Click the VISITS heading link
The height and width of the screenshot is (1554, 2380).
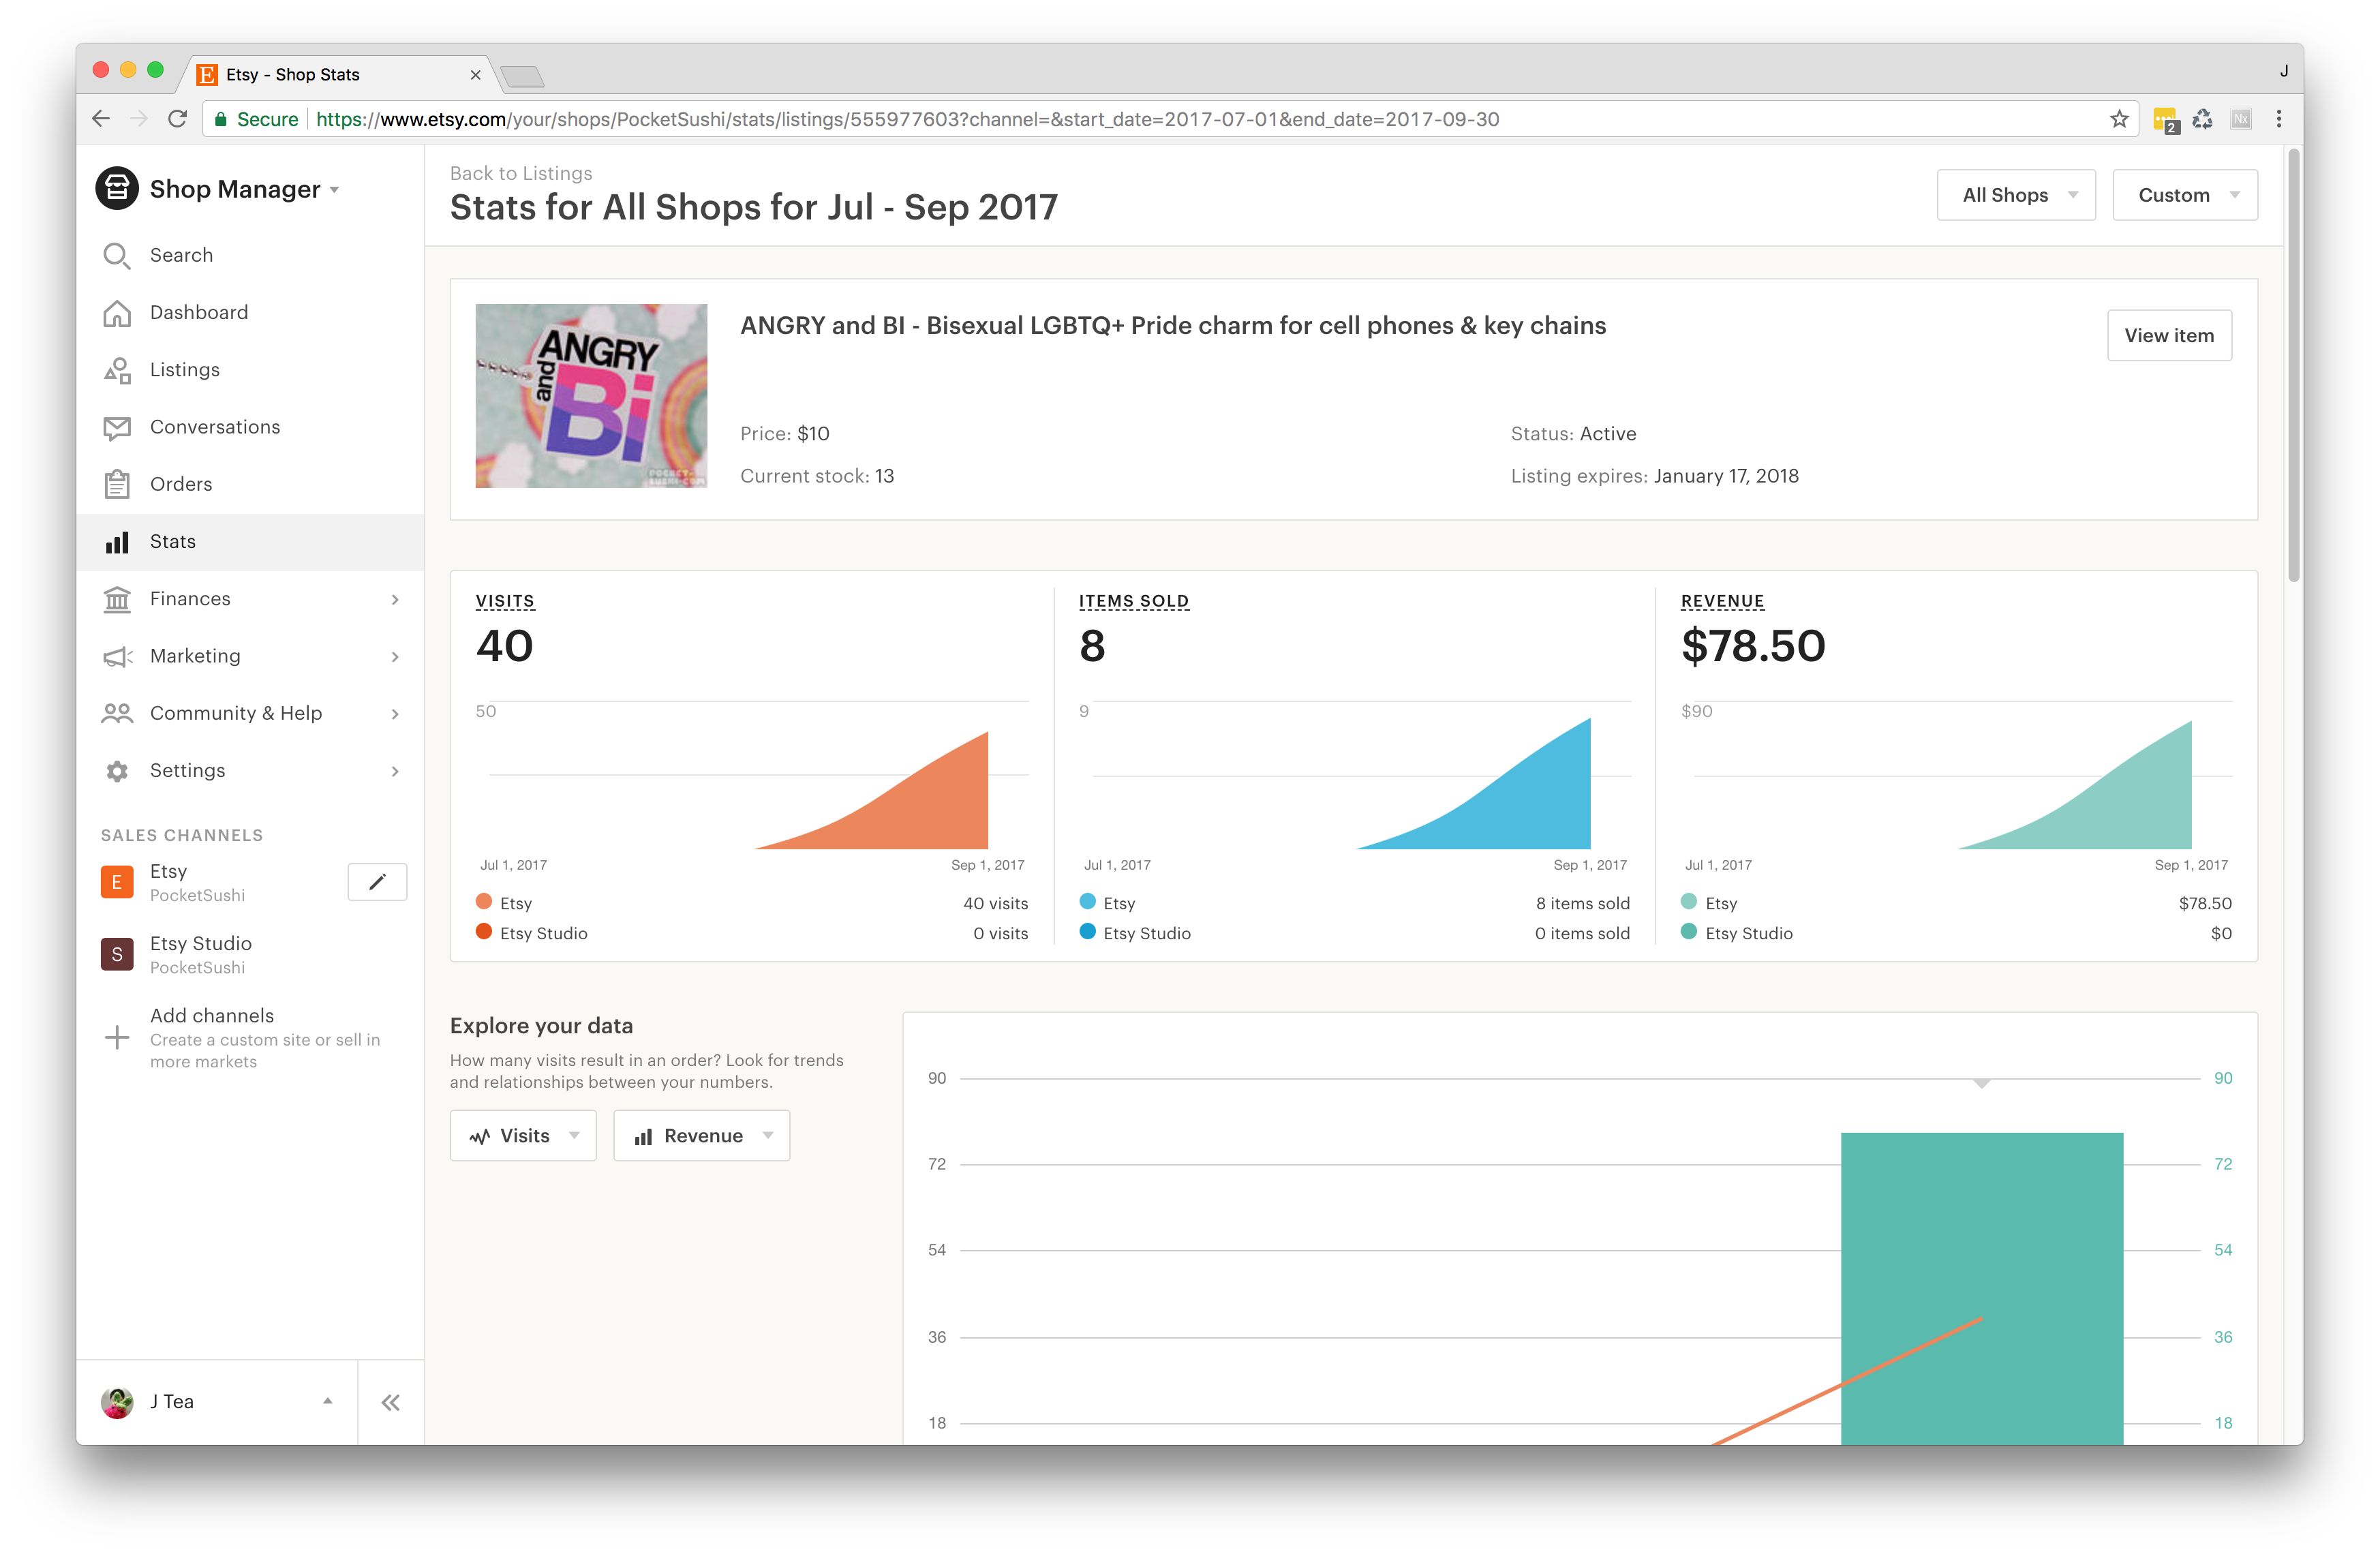(x=505, y=601)
